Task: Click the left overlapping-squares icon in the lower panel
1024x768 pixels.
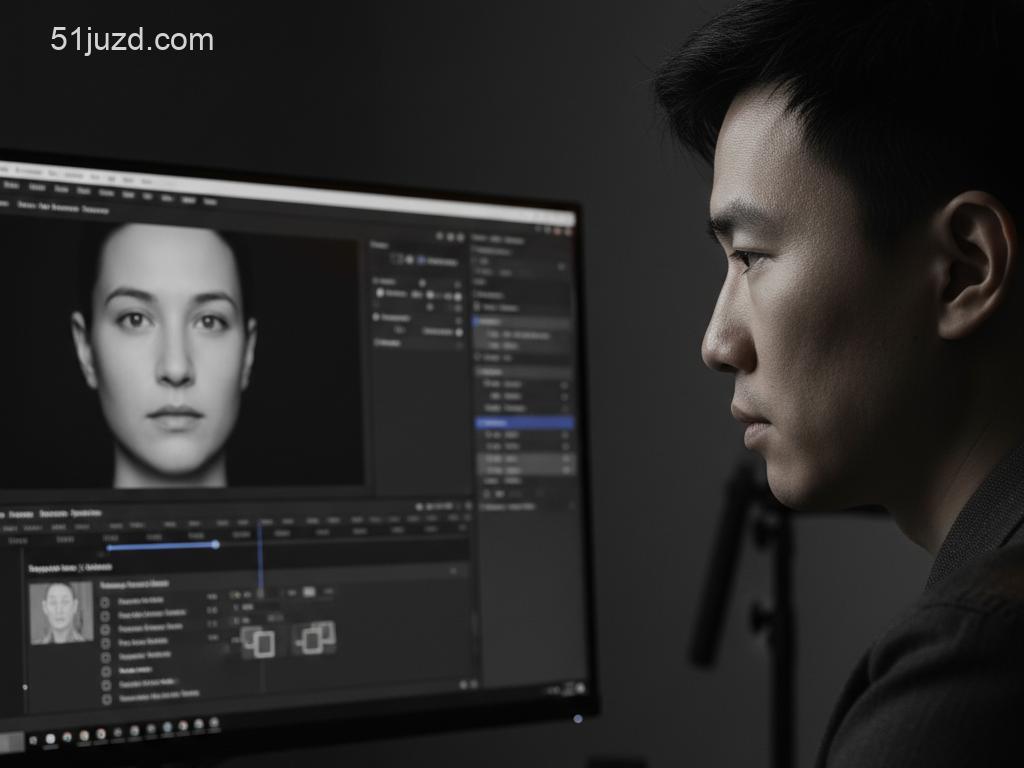Action: [x=258, y=642]
